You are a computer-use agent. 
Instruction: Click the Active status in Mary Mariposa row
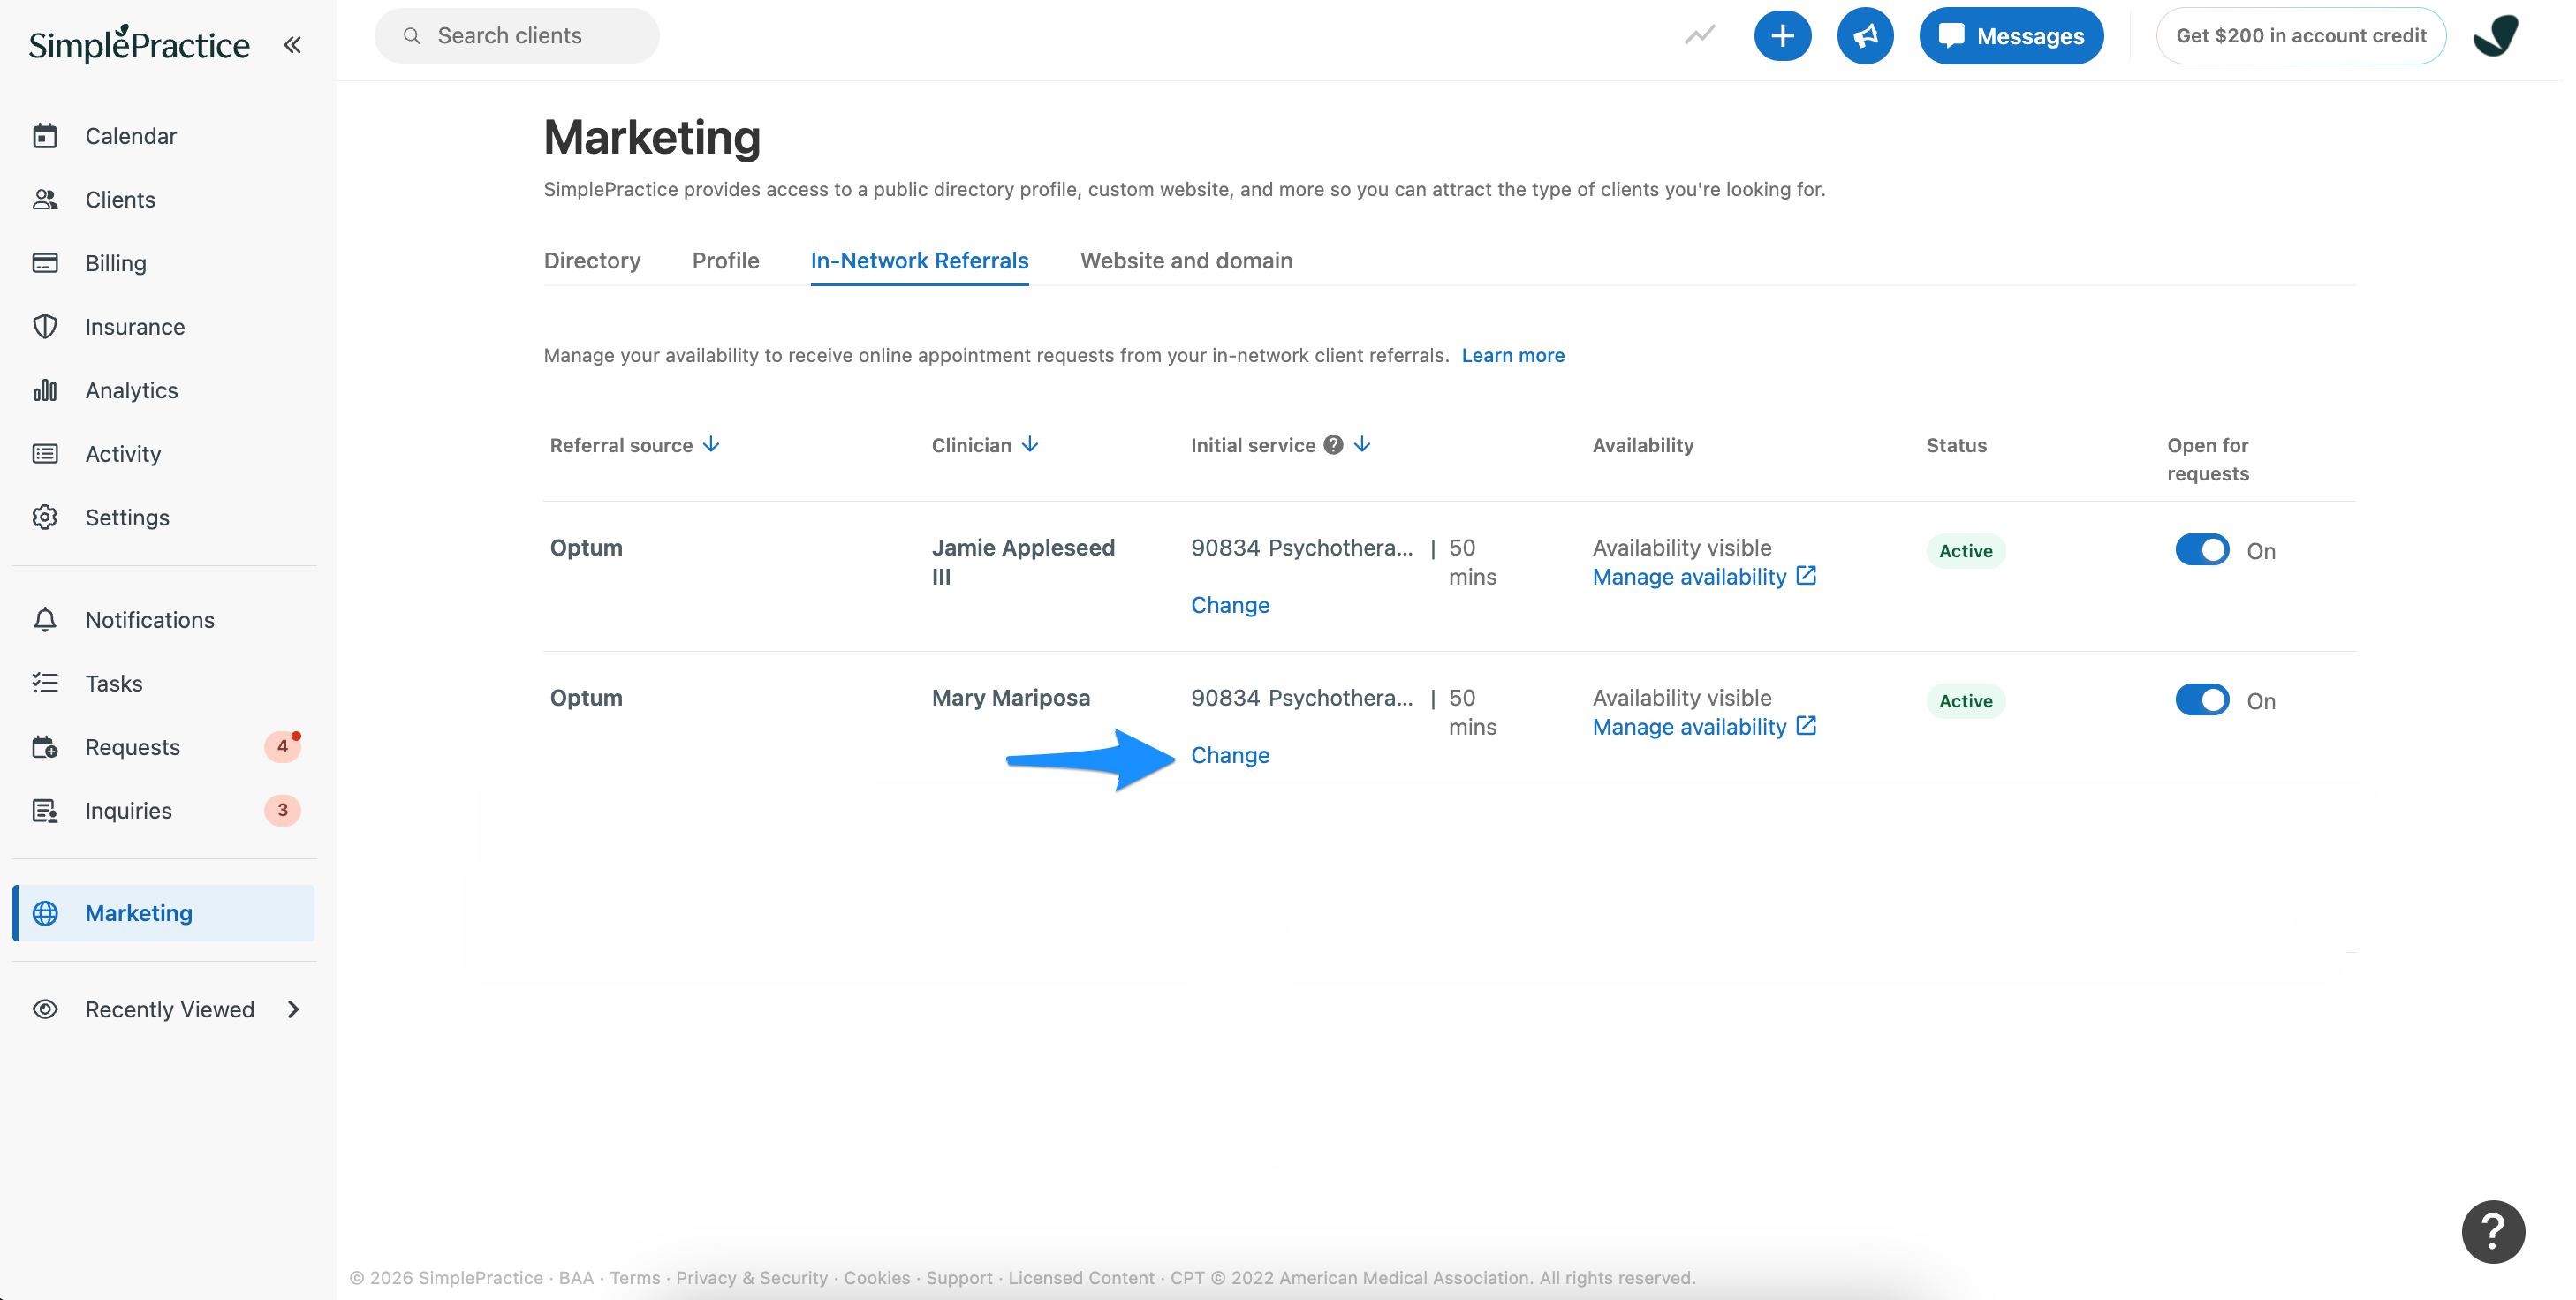pyautogui.click(x=1965, y=701)
